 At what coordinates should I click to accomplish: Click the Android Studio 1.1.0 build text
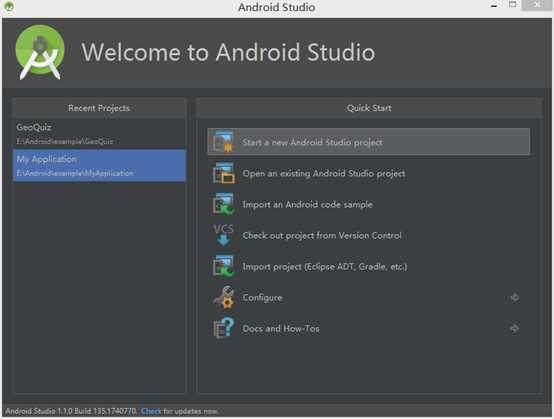click(71, 411)
